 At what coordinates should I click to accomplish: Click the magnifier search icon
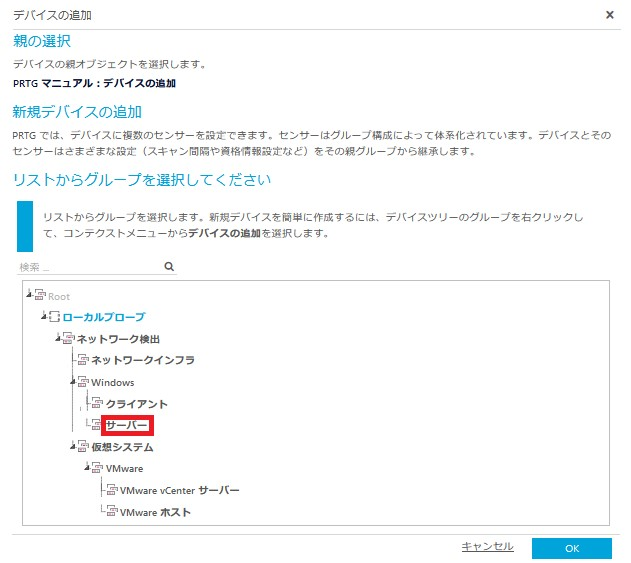(x=169, y=266)
